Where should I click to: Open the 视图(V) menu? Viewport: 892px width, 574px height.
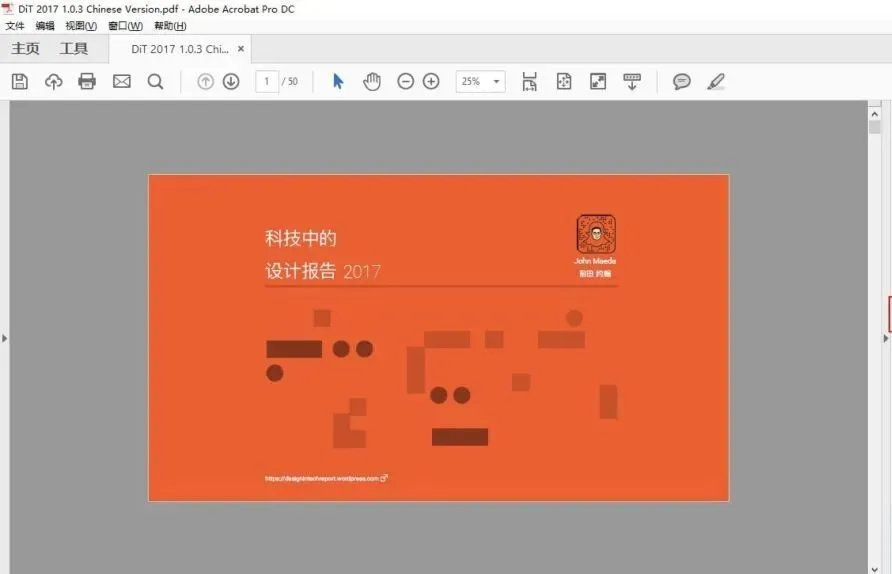[x=81, y=26]
